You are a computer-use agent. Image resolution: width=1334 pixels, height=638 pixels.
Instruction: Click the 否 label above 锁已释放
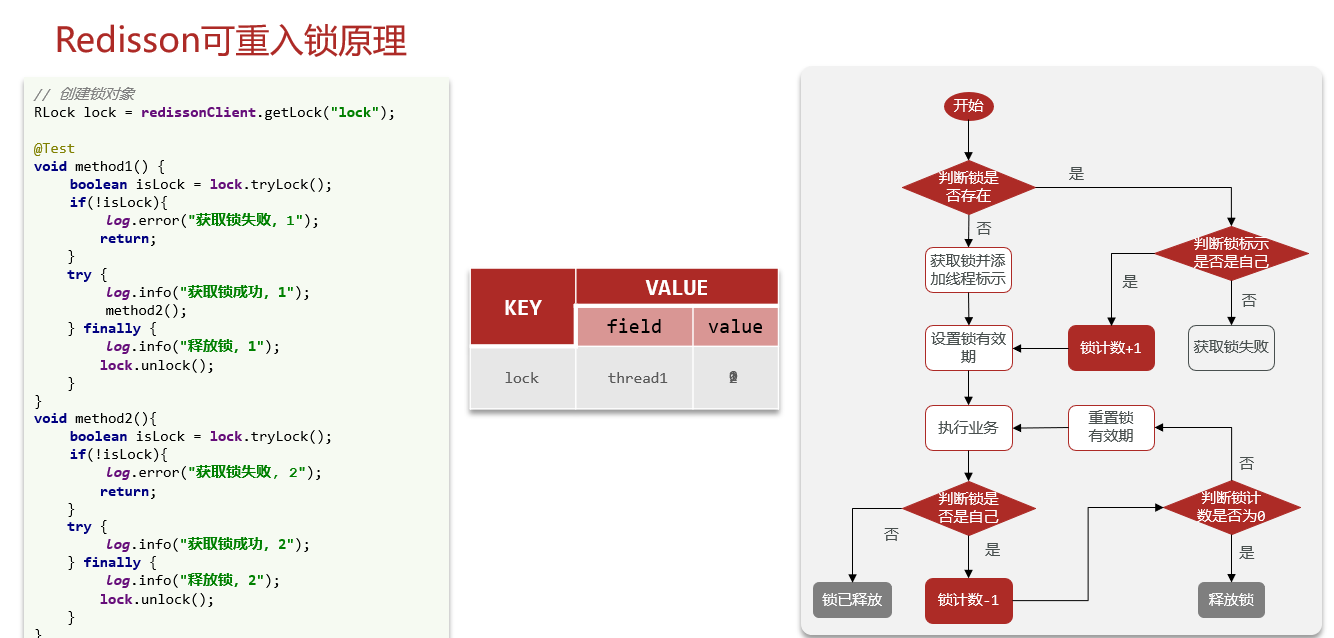click(891, 534)
